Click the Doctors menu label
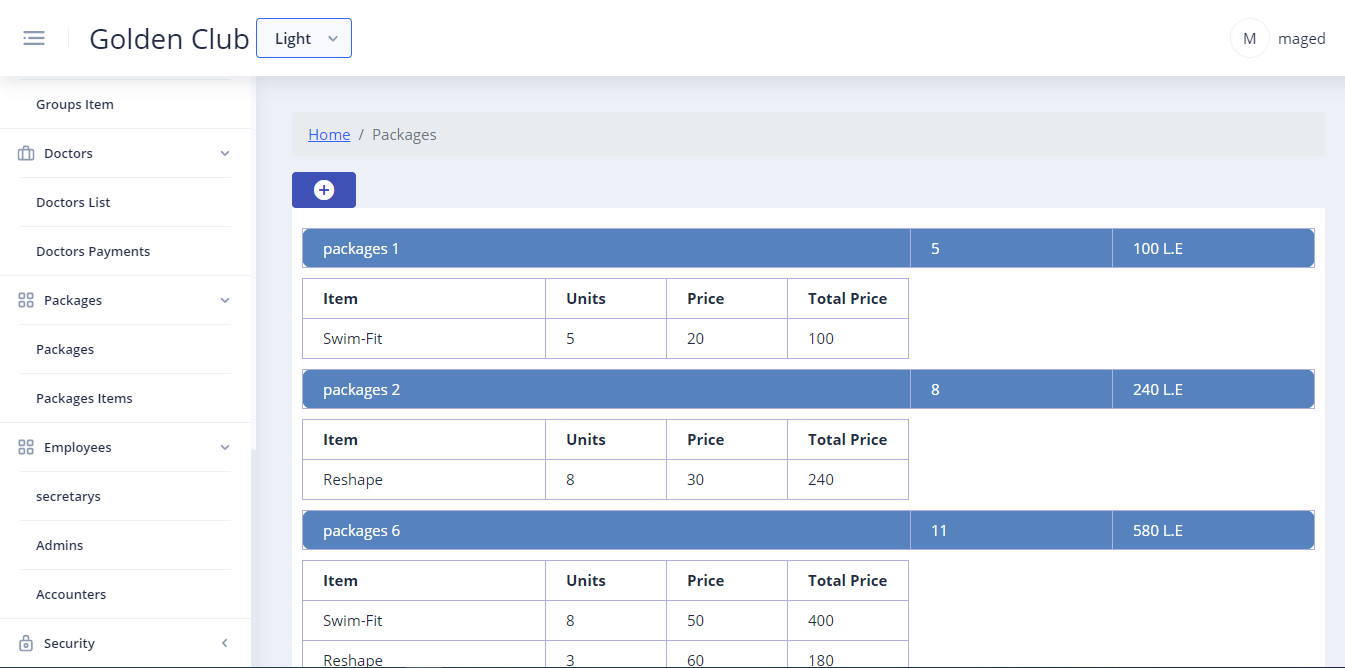The width and height of the screenshot is (1345, 668). click(68, 154)
